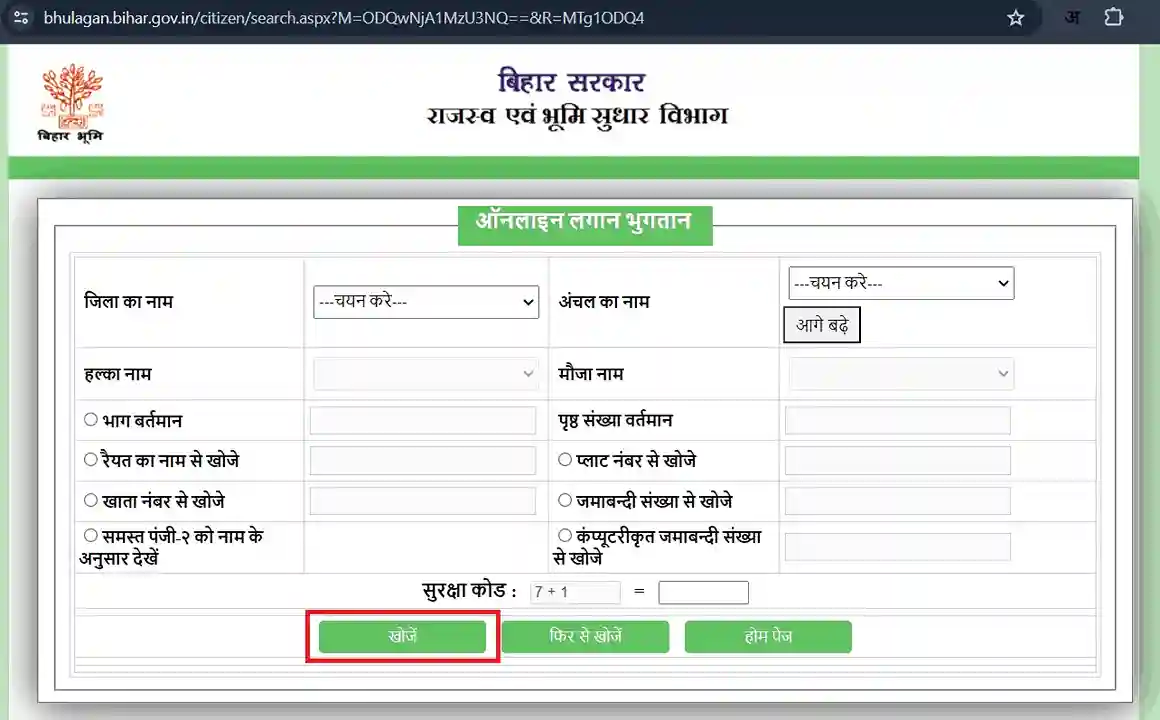Click the 7 + 1 captcha box
This screenshot has width=1160, height=720.
(x=575, y=592)
